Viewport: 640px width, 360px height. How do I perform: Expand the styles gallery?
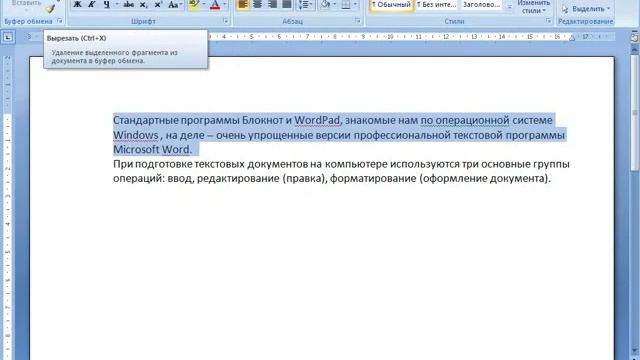pos(509,7)
